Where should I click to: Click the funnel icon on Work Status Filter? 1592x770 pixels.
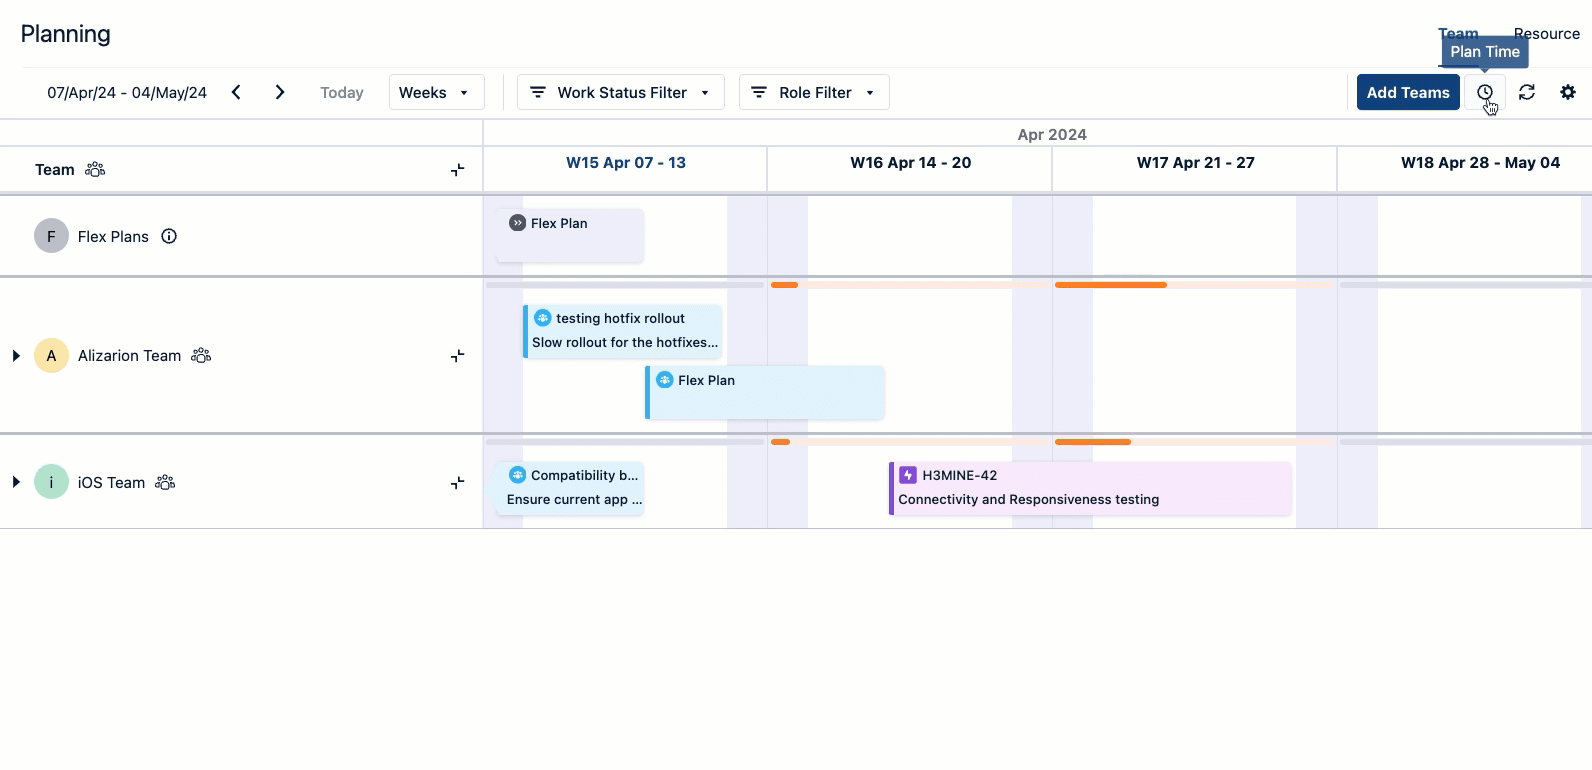538,92
